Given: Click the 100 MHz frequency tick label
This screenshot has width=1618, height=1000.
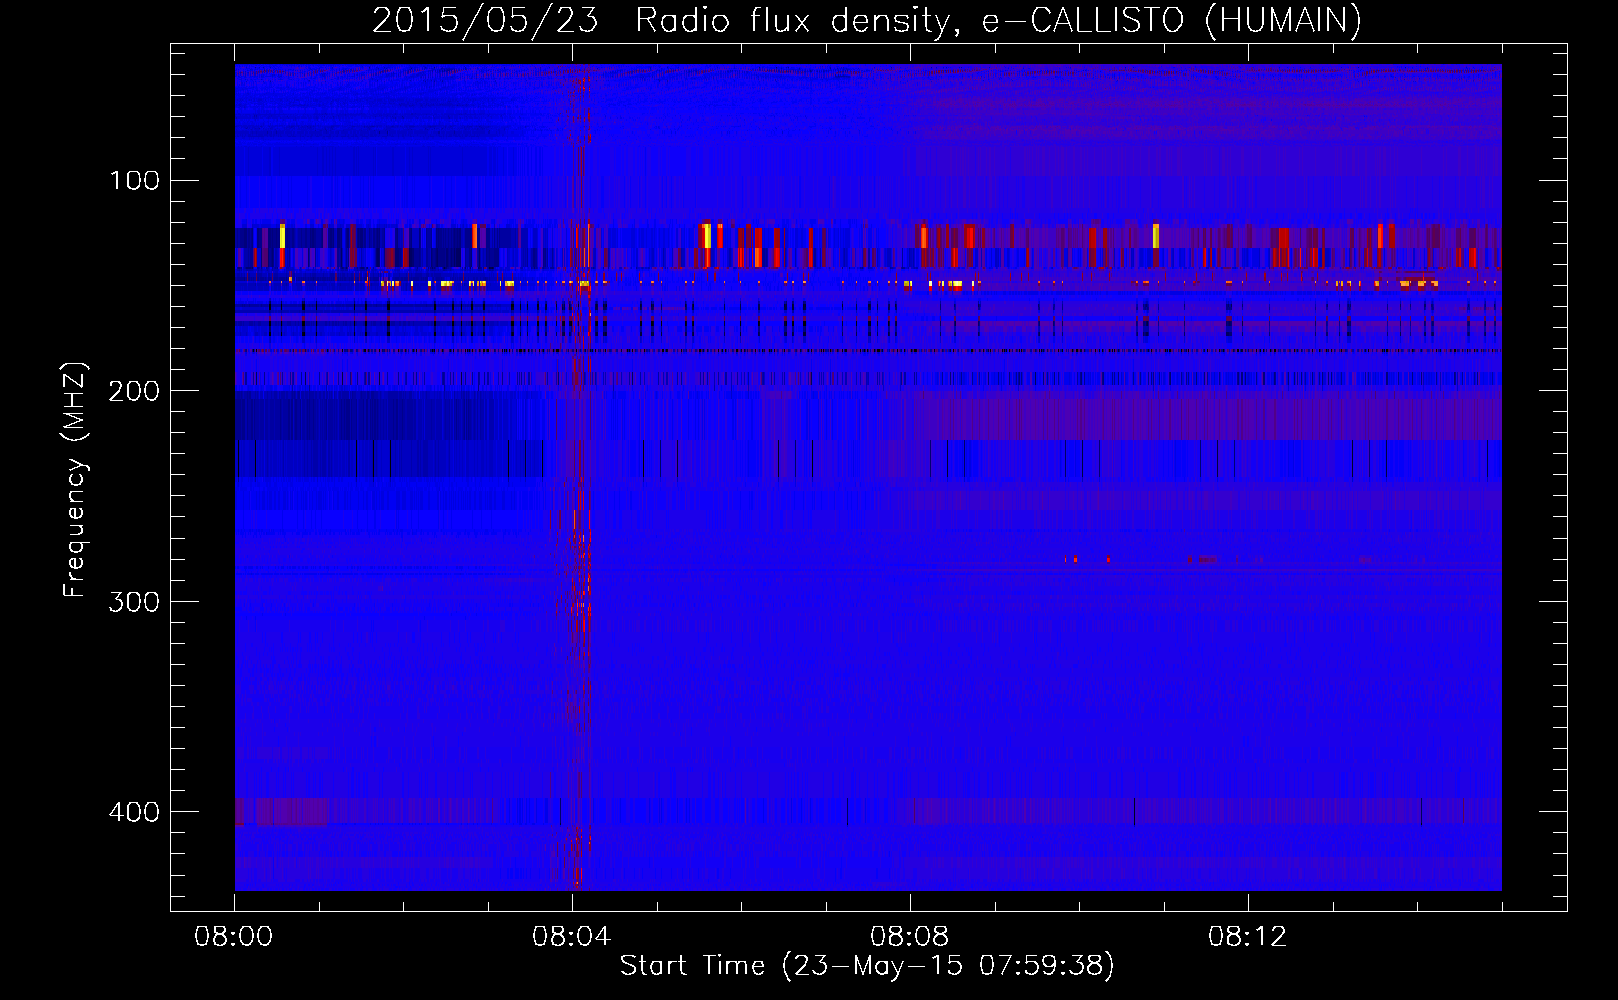Looking at the screenshot, I should click(134, 180).
